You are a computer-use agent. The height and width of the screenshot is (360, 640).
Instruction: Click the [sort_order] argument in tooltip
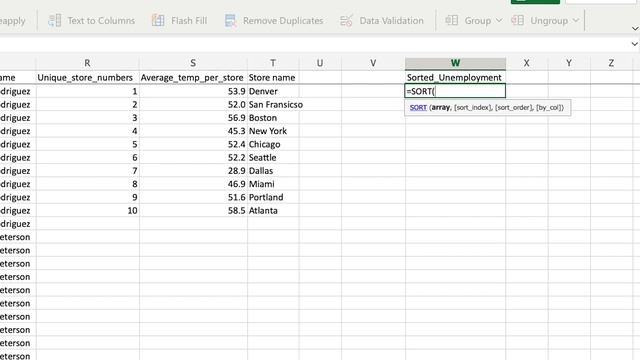click(x=514, y=107)
